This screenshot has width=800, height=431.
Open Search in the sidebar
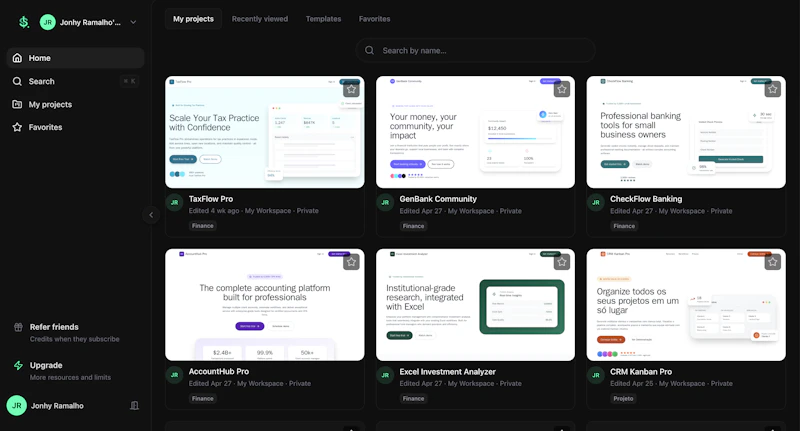tap(76, 81)
